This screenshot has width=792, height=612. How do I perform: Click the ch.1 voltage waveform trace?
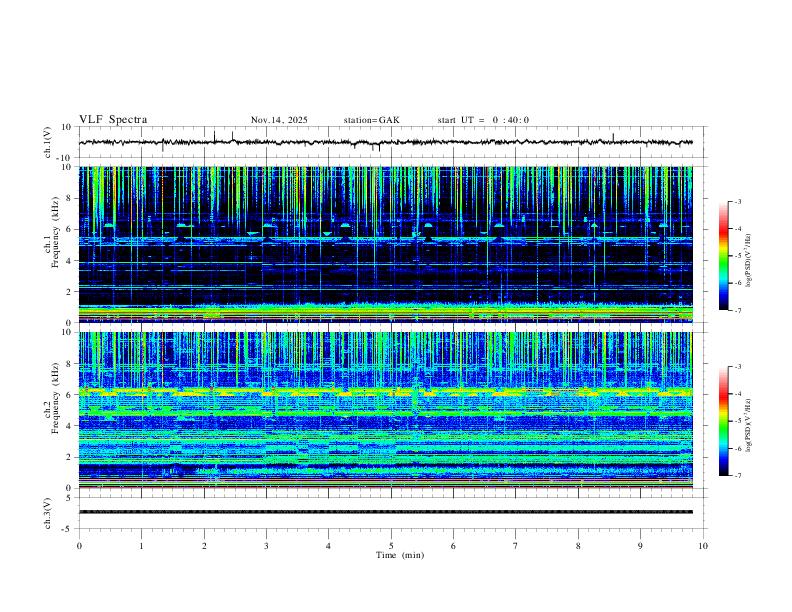[x=385, y=142]
